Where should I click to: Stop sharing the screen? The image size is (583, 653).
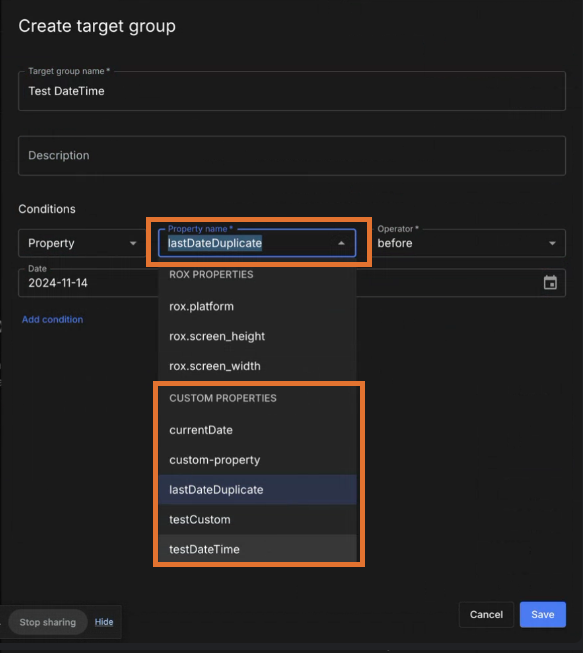coord(48,622)
